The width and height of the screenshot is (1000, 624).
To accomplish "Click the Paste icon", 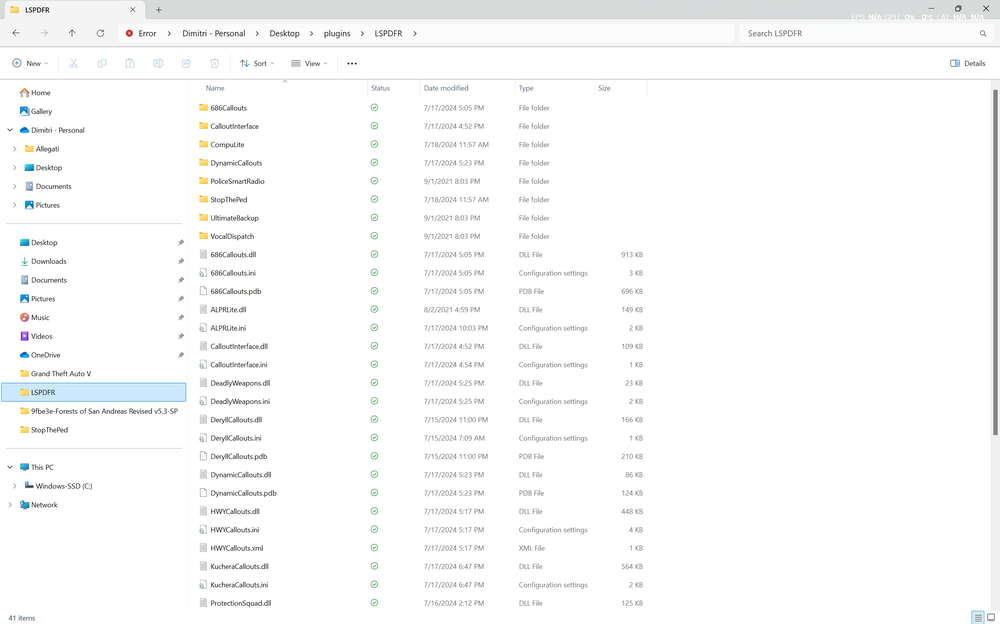I will (129, 62).
